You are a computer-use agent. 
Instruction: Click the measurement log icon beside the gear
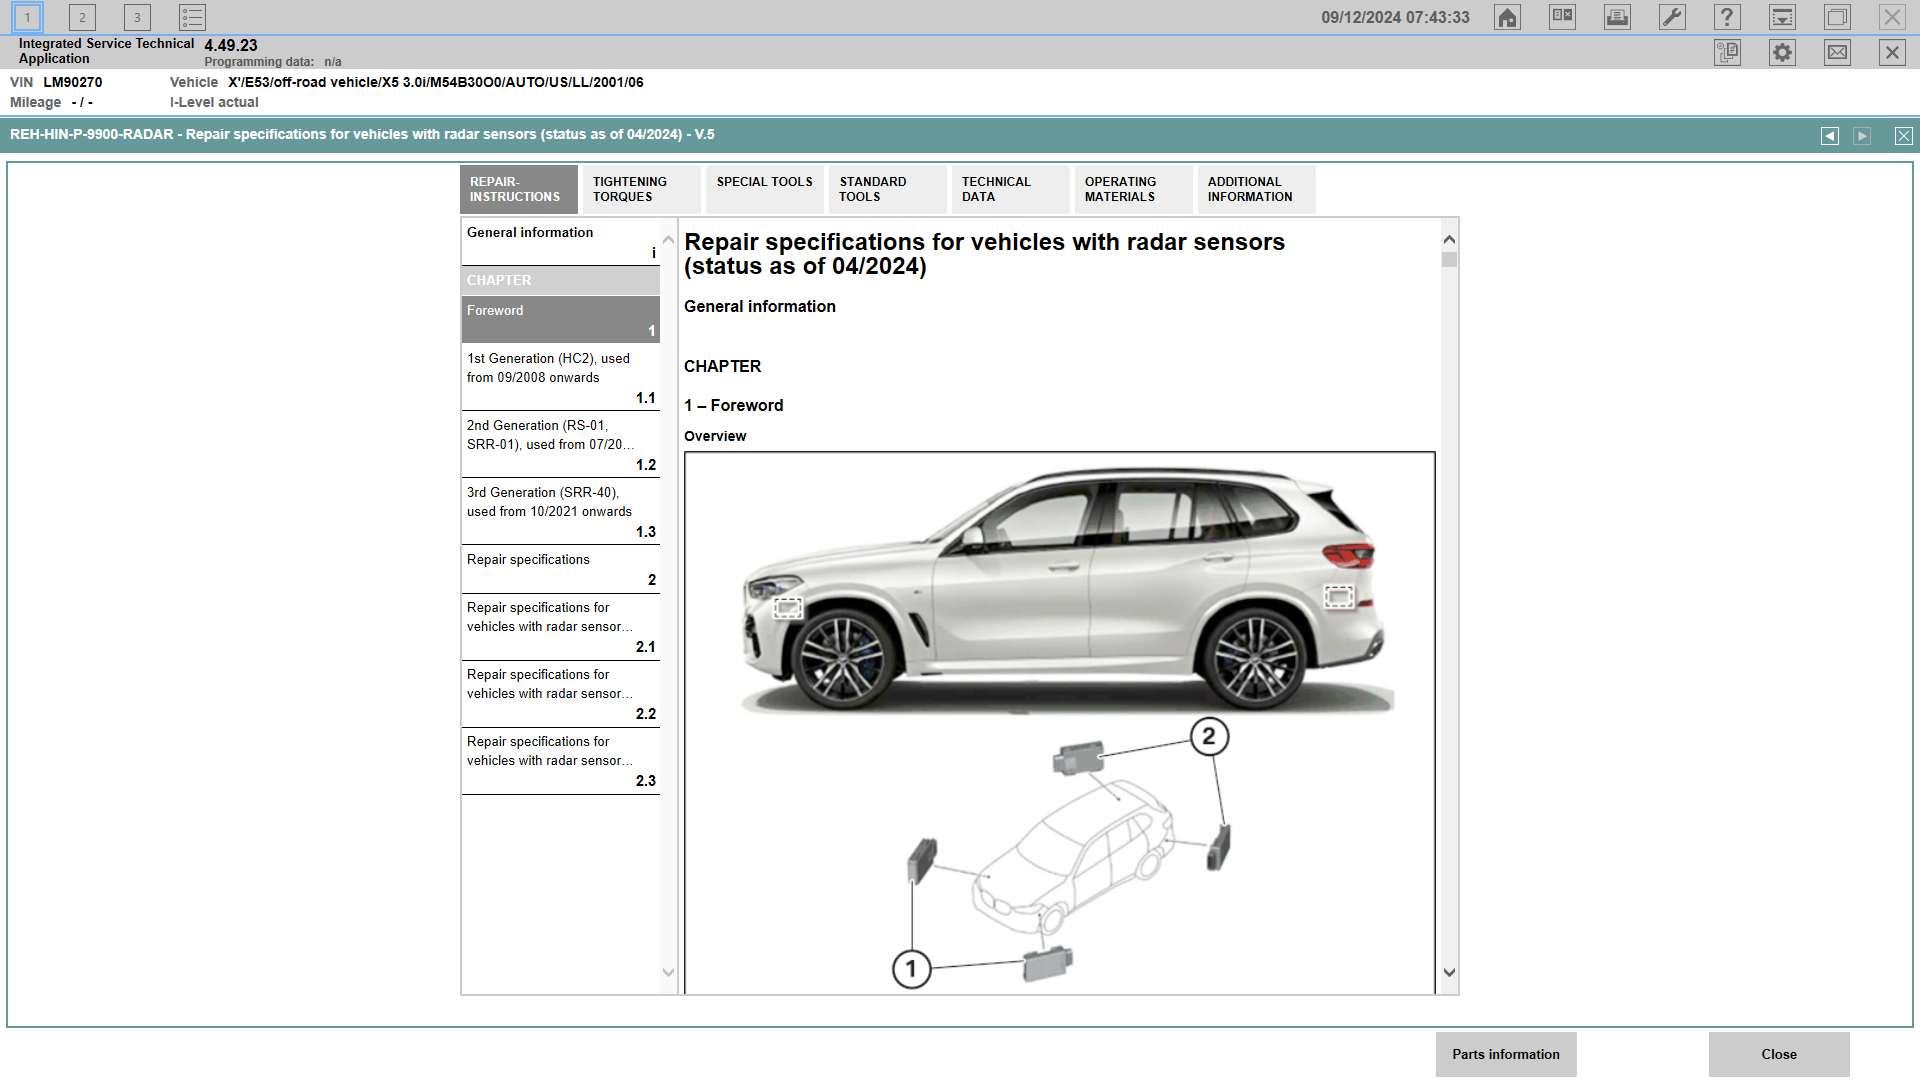click(1727, 52)
